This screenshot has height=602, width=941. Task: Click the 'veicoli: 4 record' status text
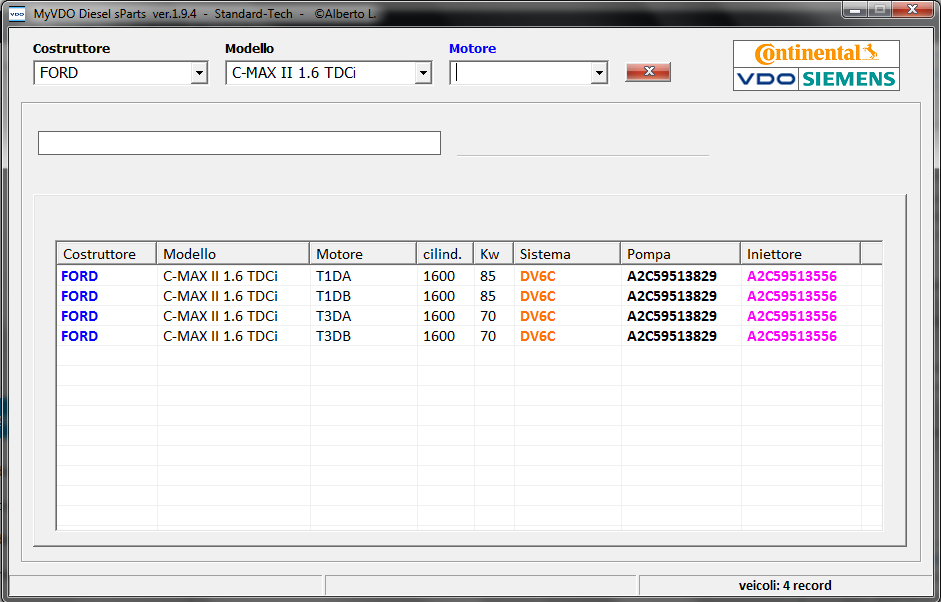[785, 585]
